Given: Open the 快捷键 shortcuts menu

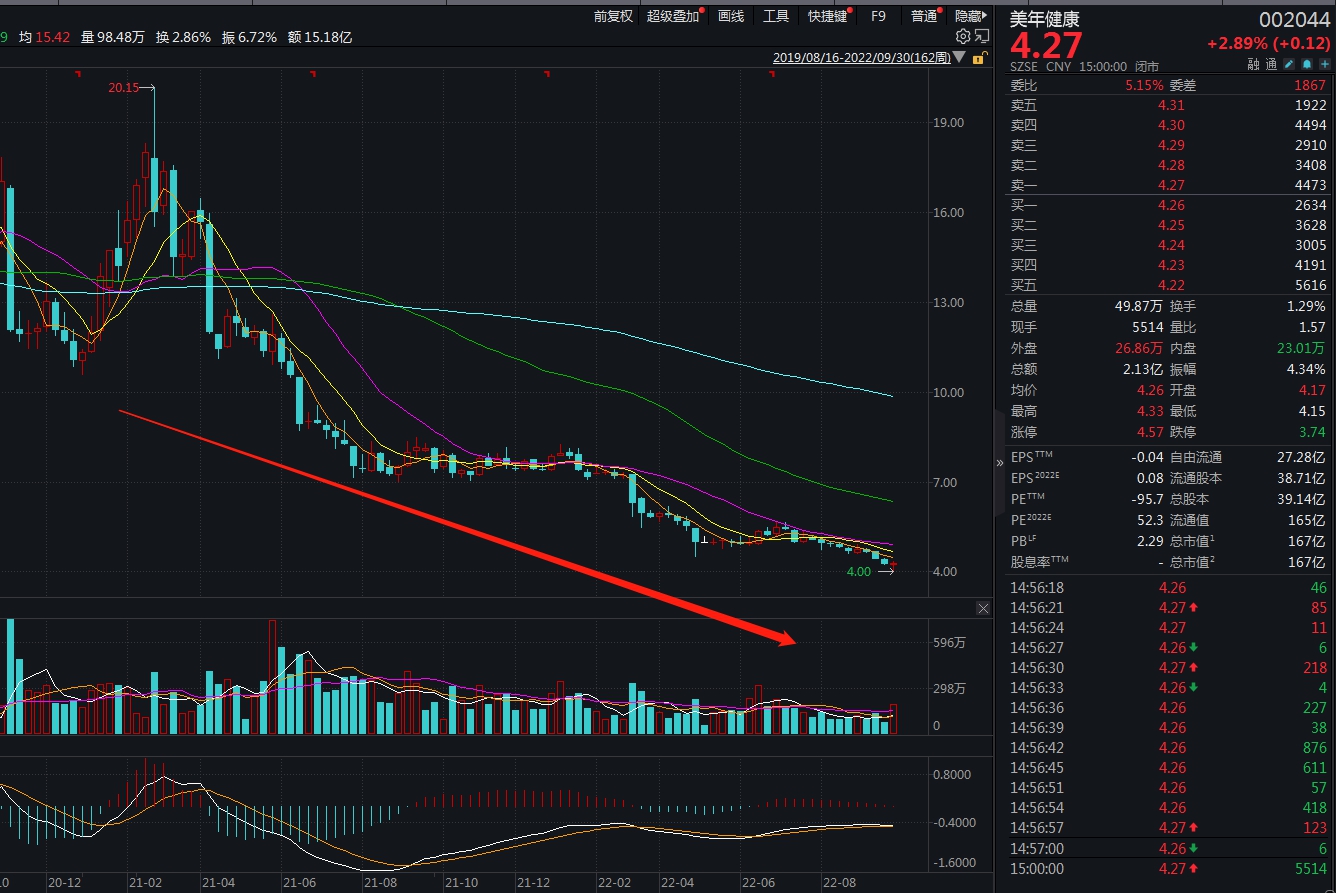Looking at the screenshot, I should click(x=828, y=16).
